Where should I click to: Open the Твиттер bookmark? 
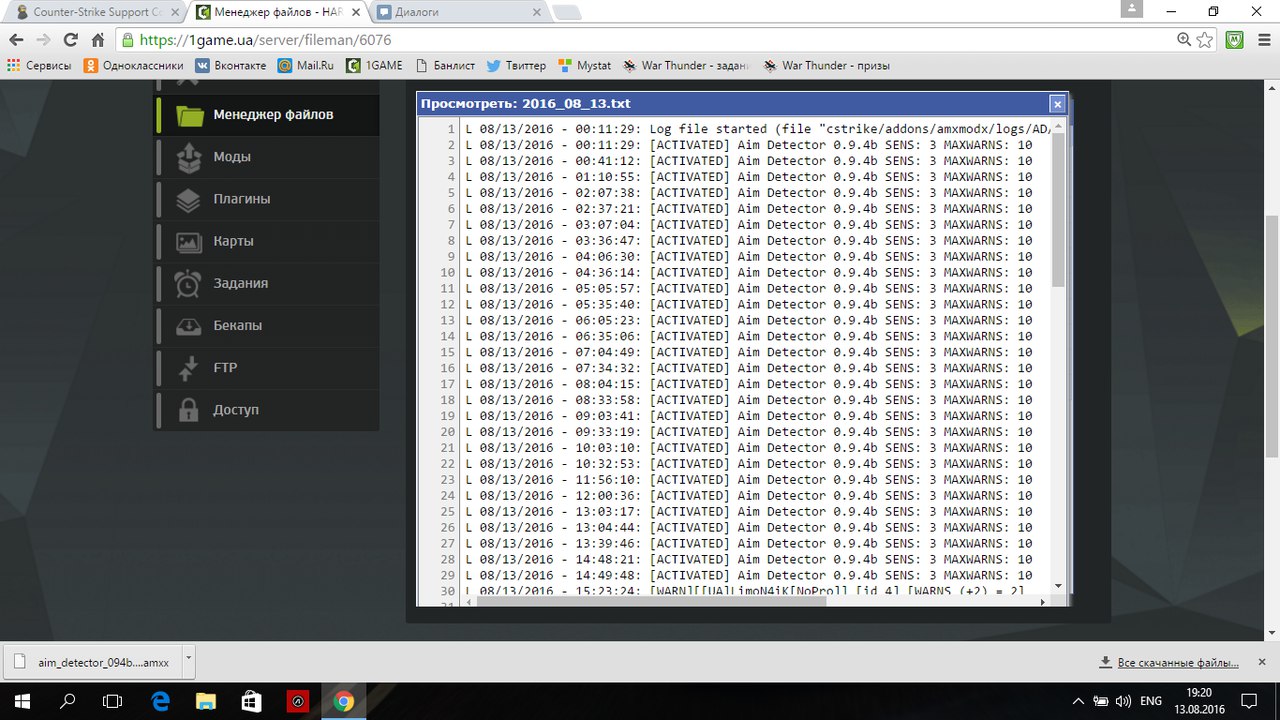coord(517,66)
